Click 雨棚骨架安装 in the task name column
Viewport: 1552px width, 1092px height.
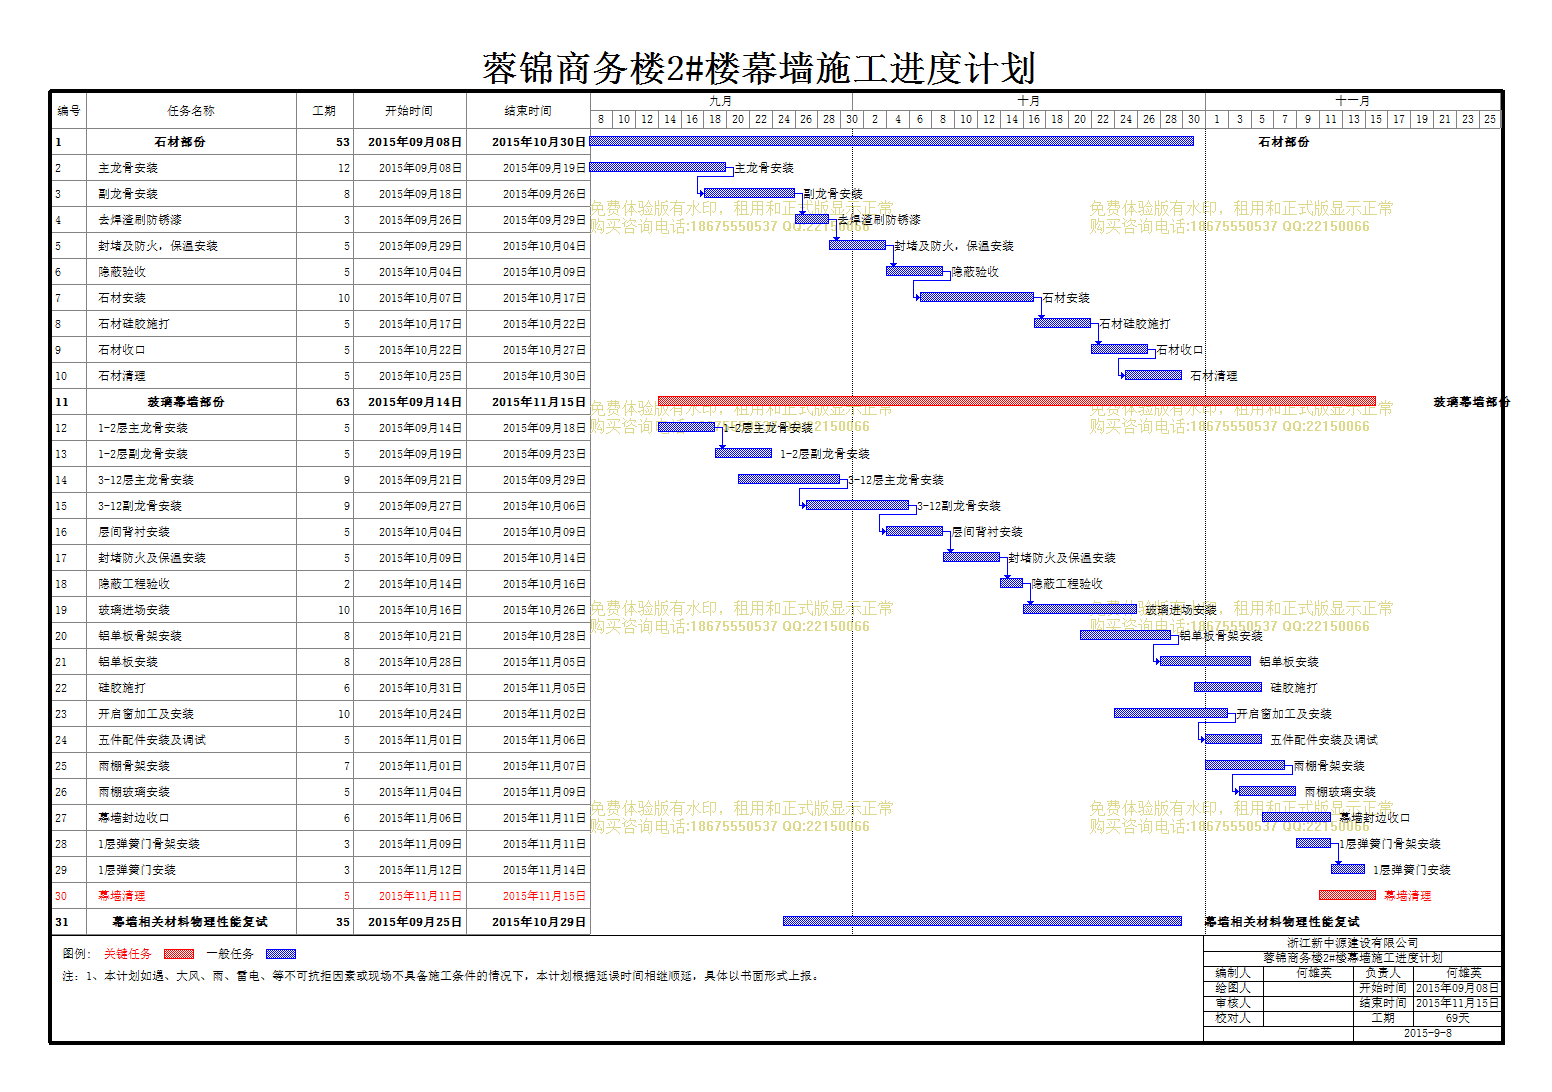coord(134,766)
